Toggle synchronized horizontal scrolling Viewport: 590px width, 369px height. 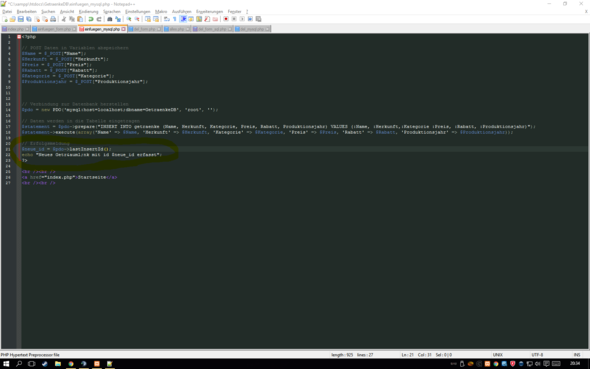[x=156, y=19]
